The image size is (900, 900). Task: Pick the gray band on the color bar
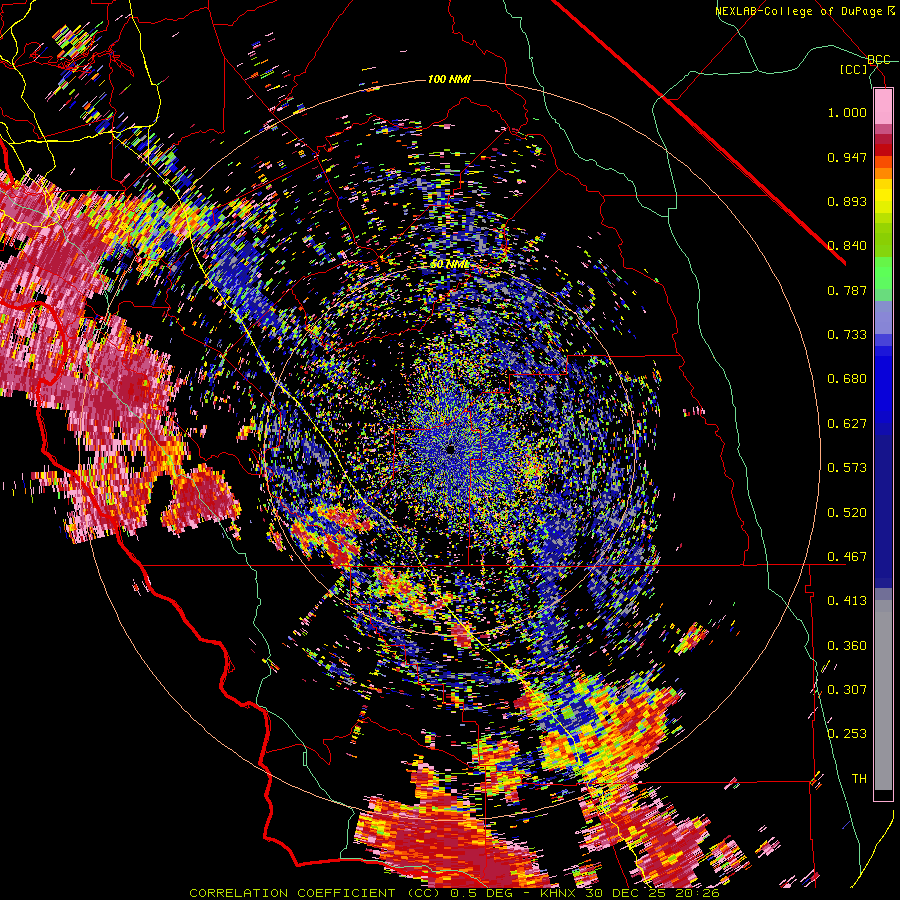[x=883, y=695]
